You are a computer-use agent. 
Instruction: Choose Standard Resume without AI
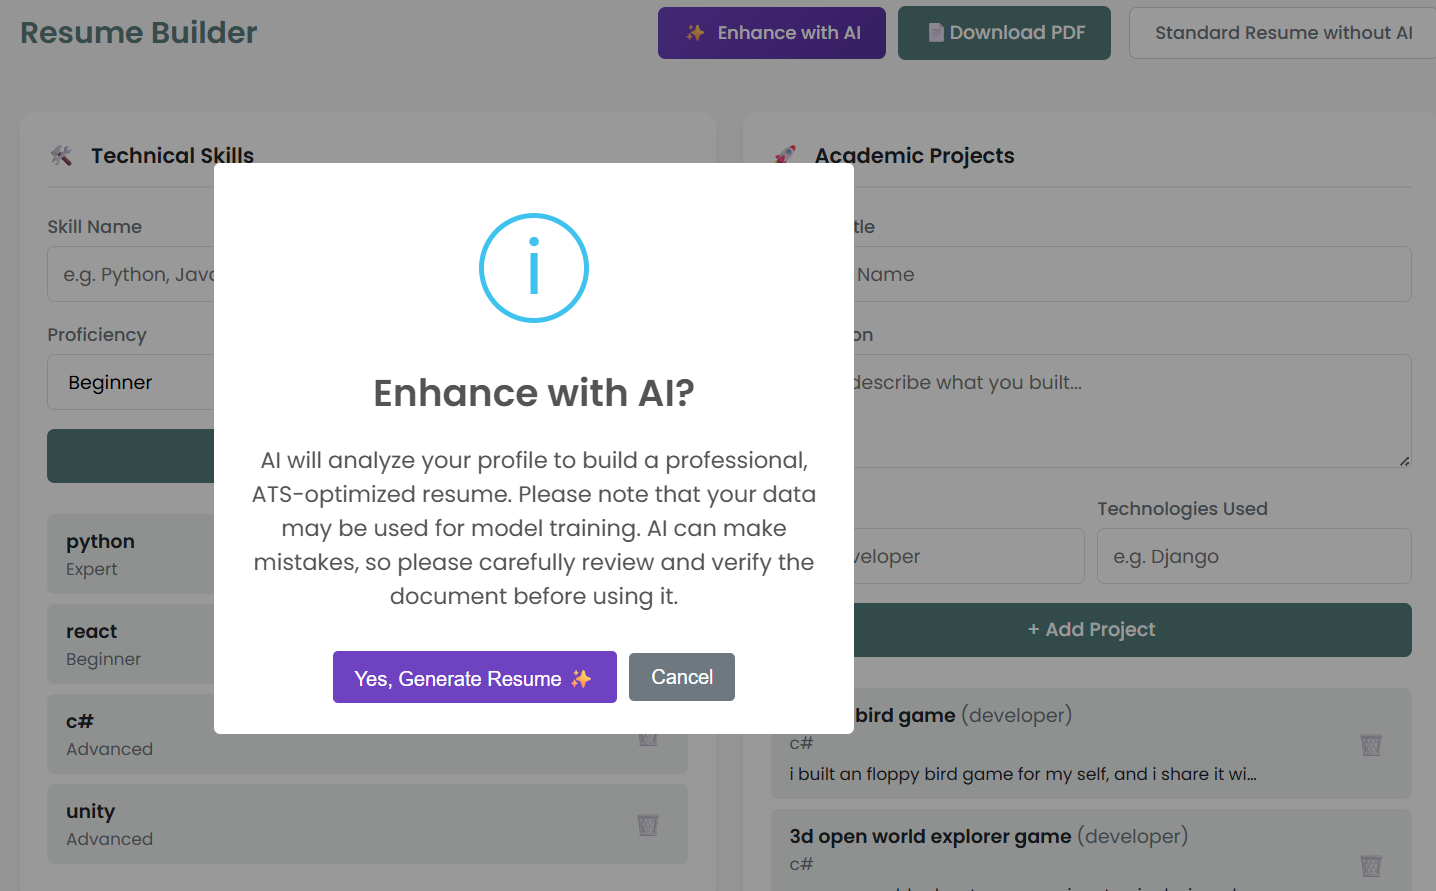pos(1283,33)
